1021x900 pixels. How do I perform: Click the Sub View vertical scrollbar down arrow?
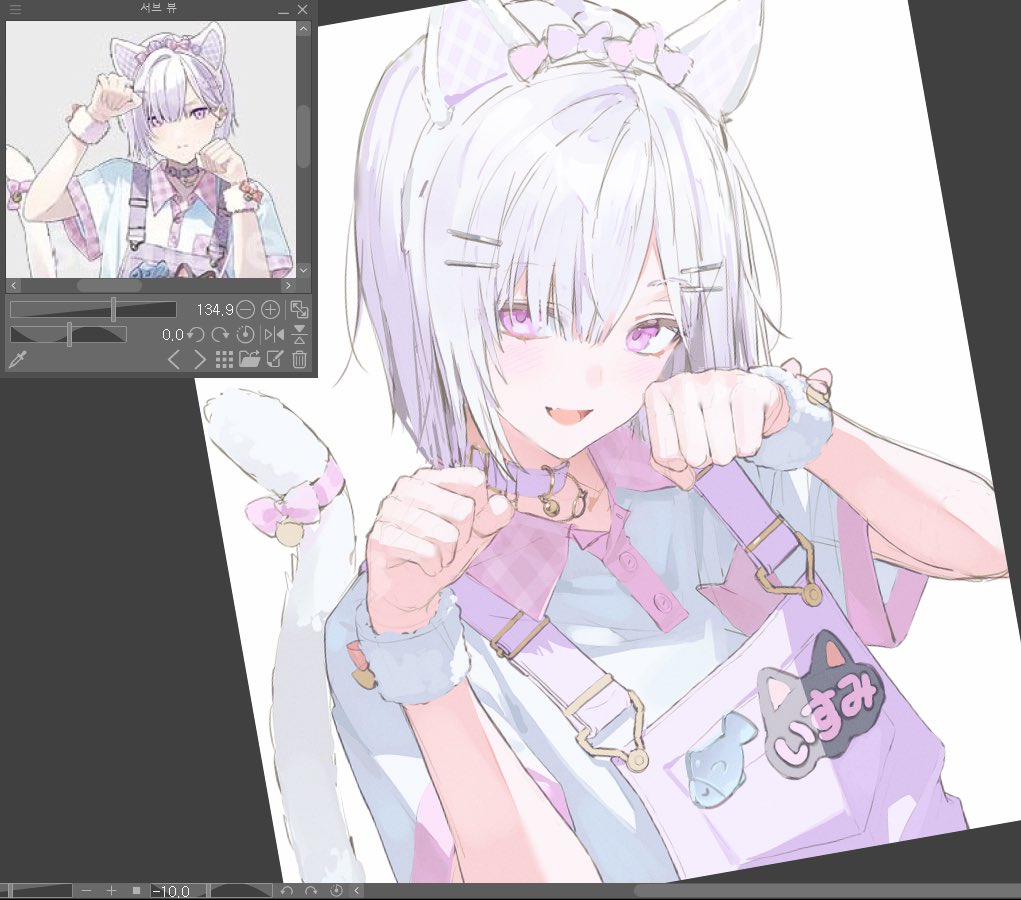(303, 270)
